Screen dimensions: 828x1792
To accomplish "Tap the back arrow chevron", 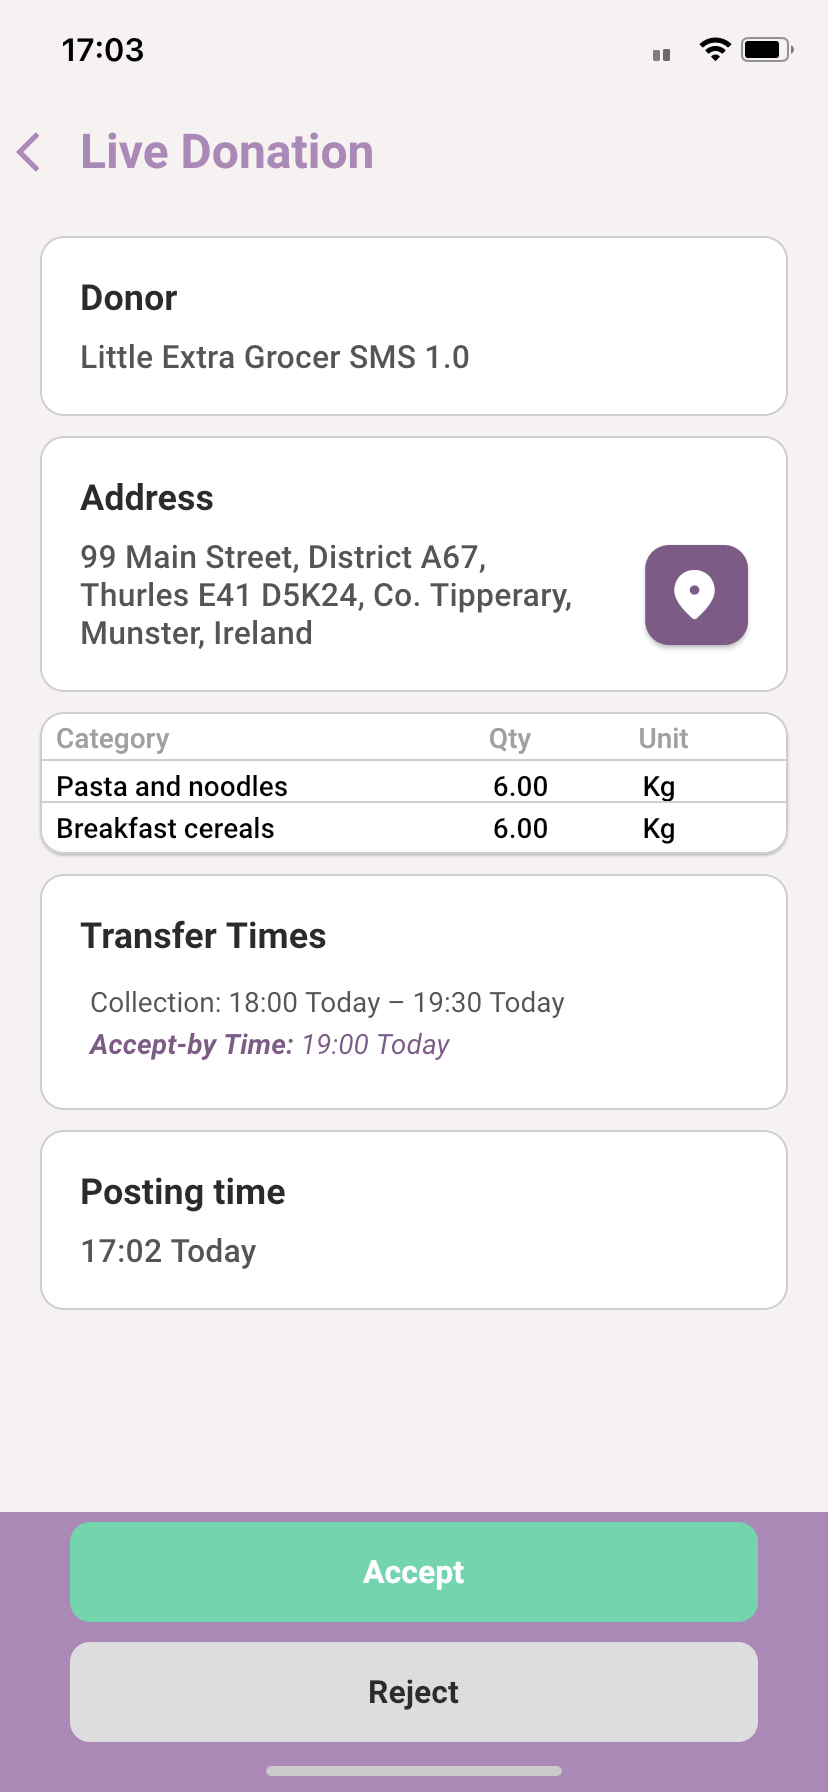I will tap(30, 152).
